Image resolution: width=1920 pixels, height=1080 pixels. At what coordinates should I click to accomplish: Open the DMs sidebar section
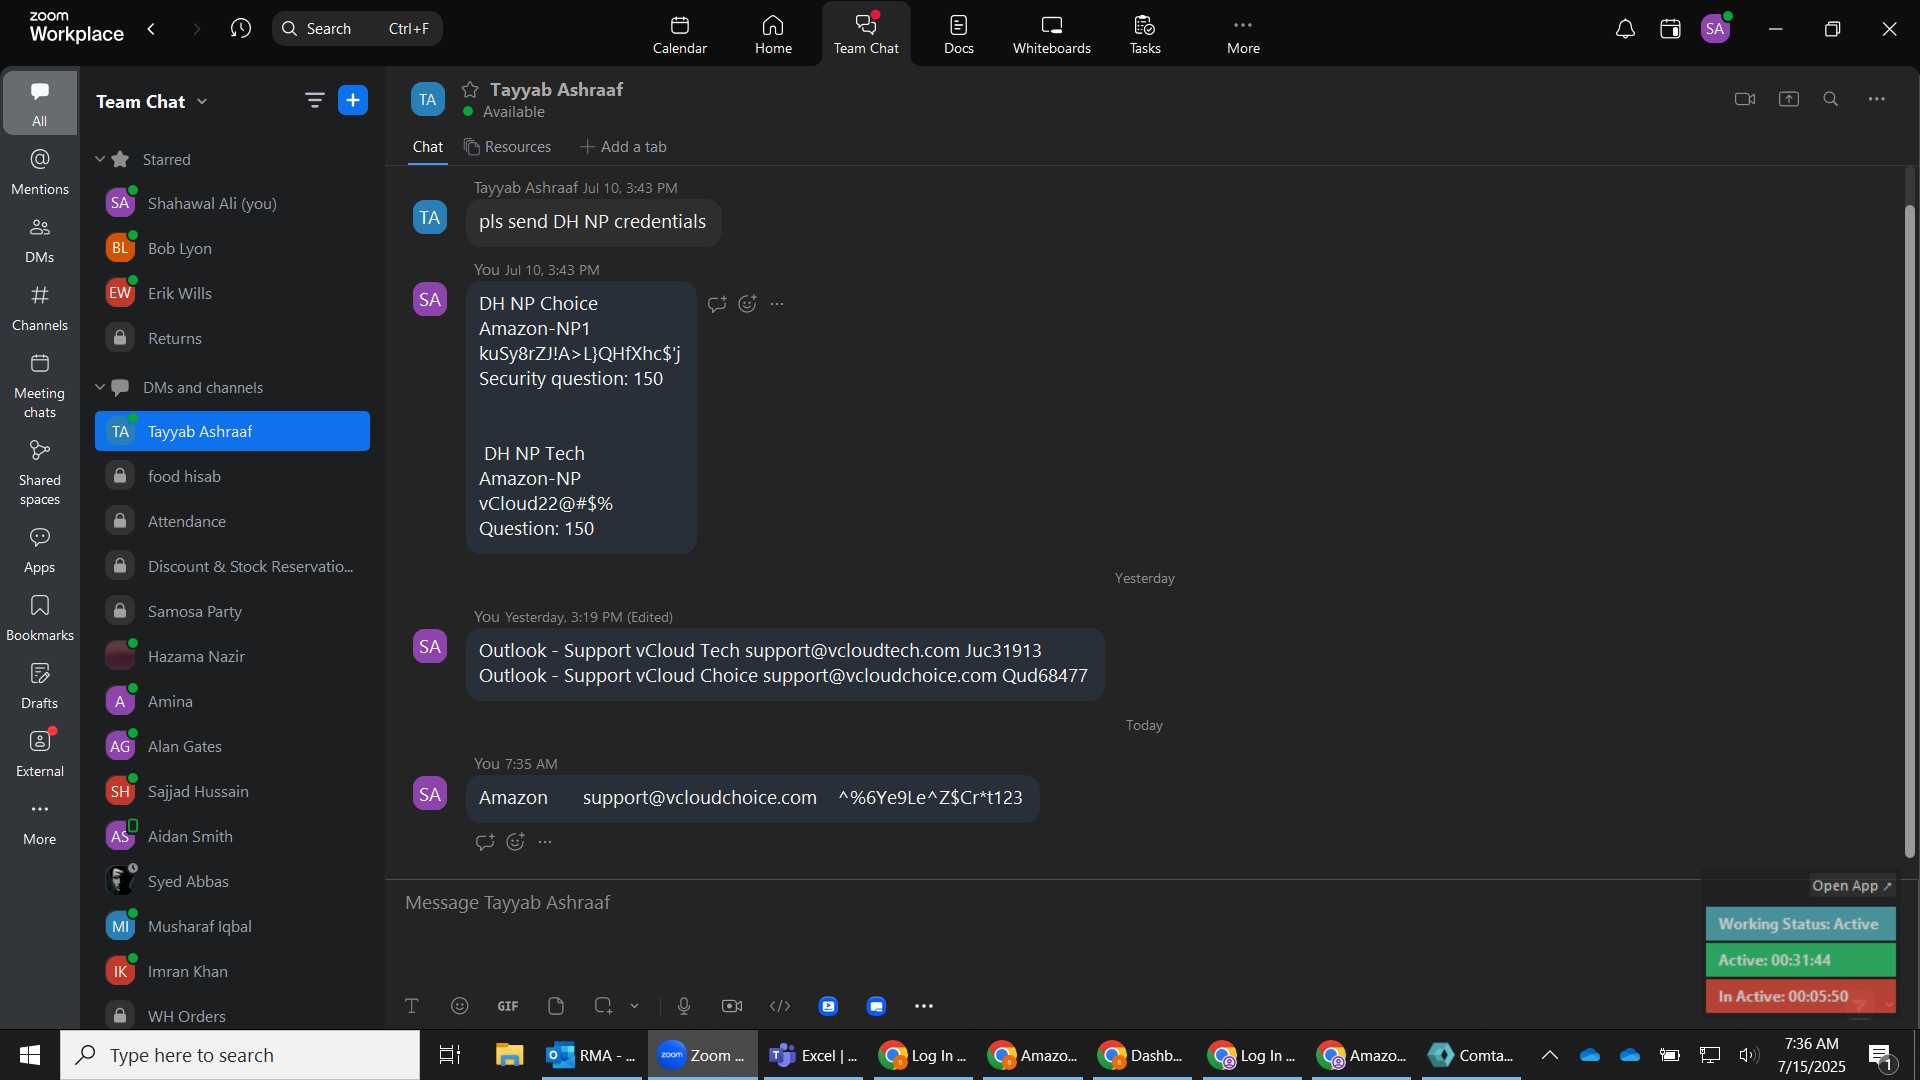40,240
